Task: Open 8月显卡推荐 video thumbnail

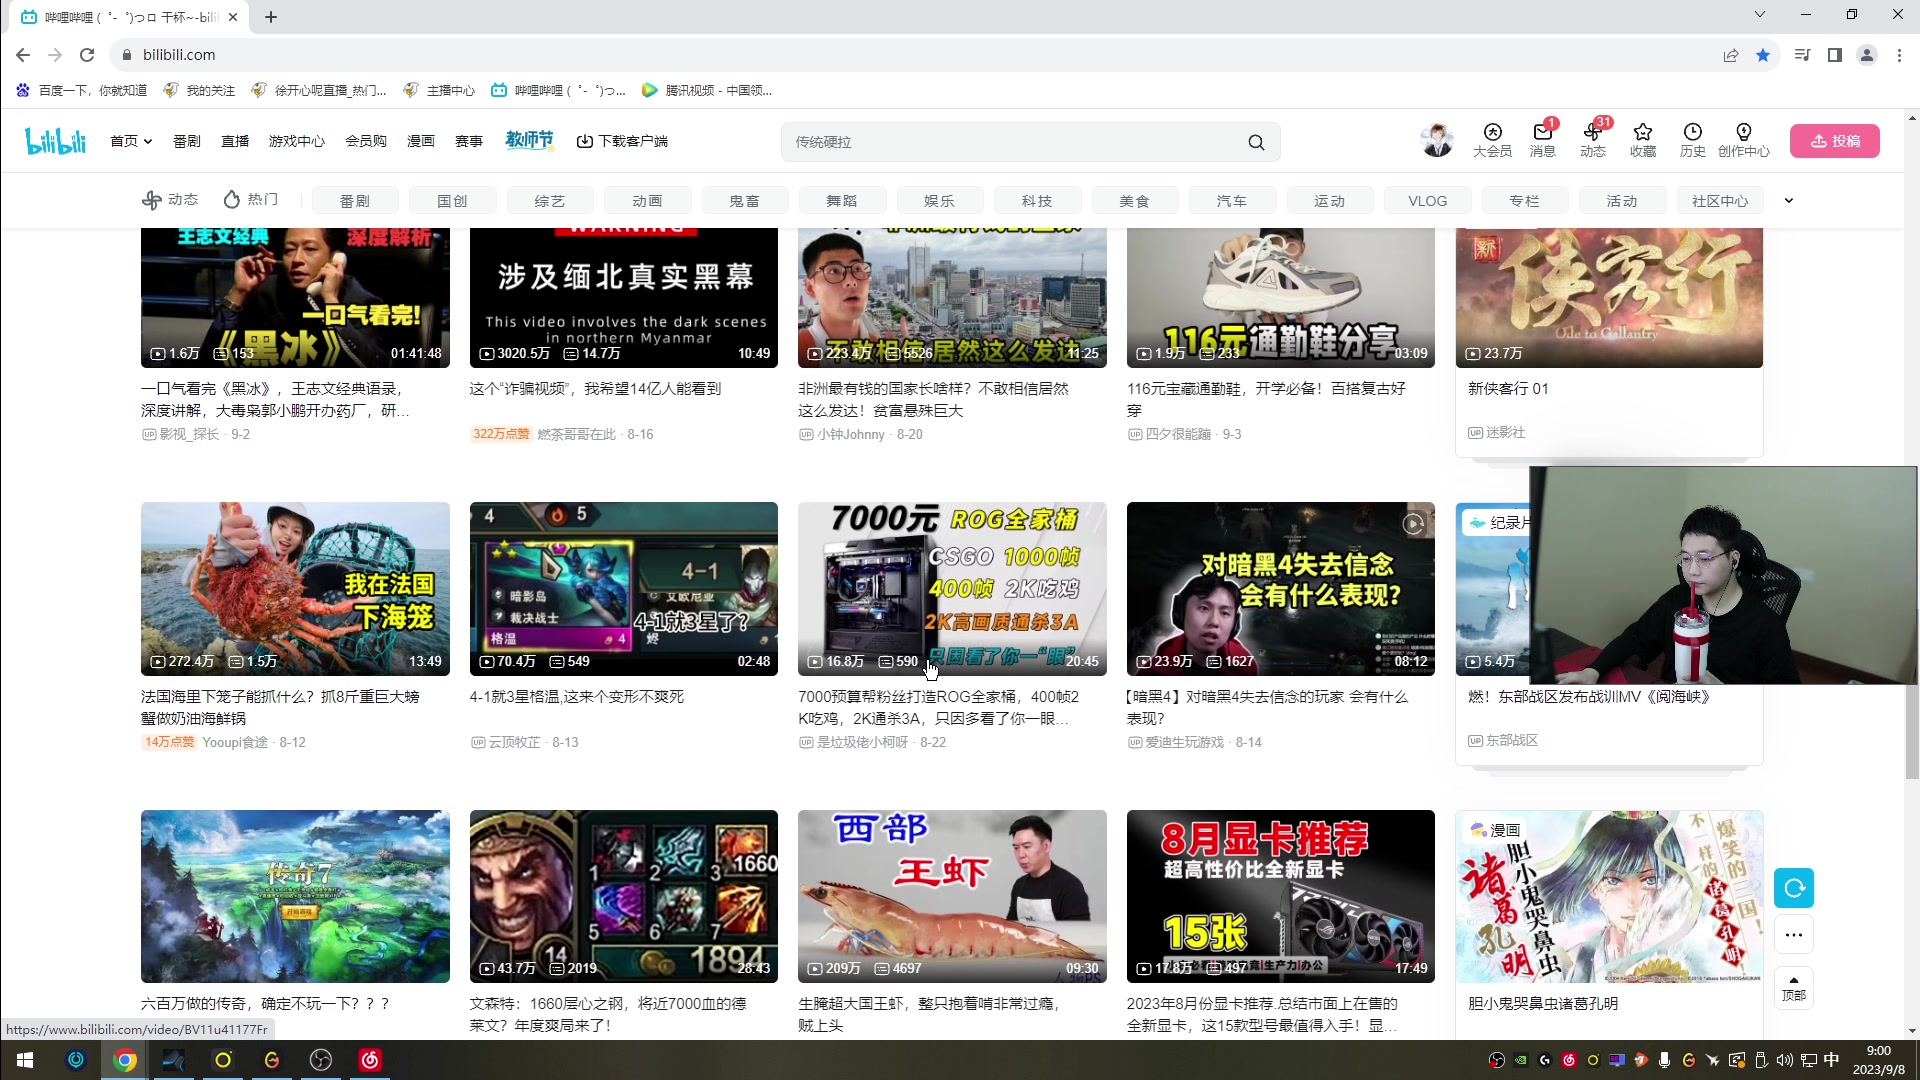Action: coord(1281,896)
